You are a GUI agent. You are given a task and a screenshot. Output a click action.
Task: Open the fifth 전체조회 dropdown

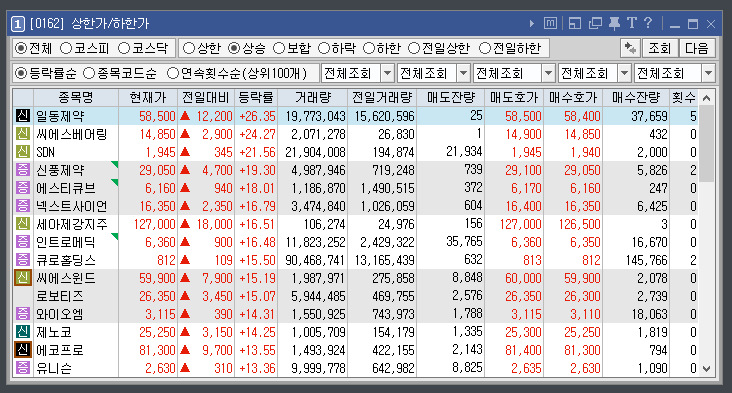708,73
